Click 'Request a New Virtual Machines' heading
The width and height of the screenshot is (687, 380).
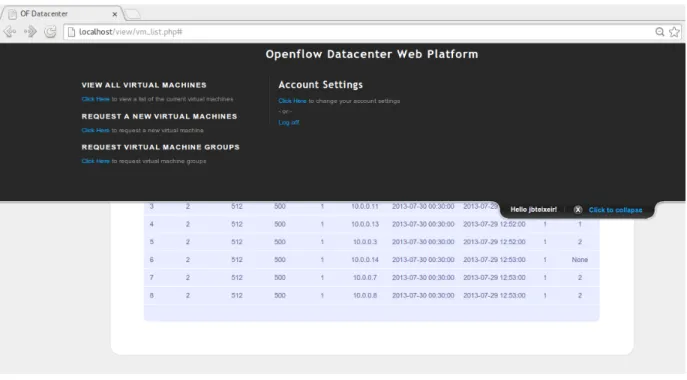pos(159,117)
